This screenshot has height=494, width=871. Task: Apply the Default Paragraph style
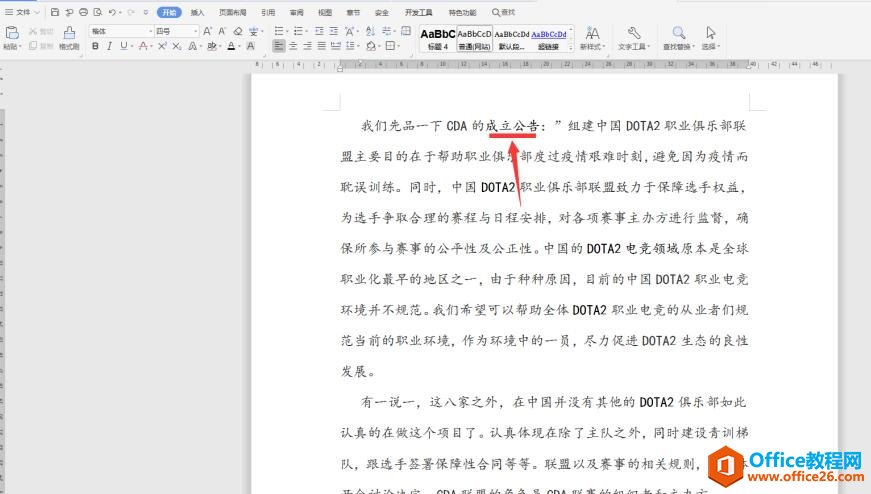pos(511,39)
